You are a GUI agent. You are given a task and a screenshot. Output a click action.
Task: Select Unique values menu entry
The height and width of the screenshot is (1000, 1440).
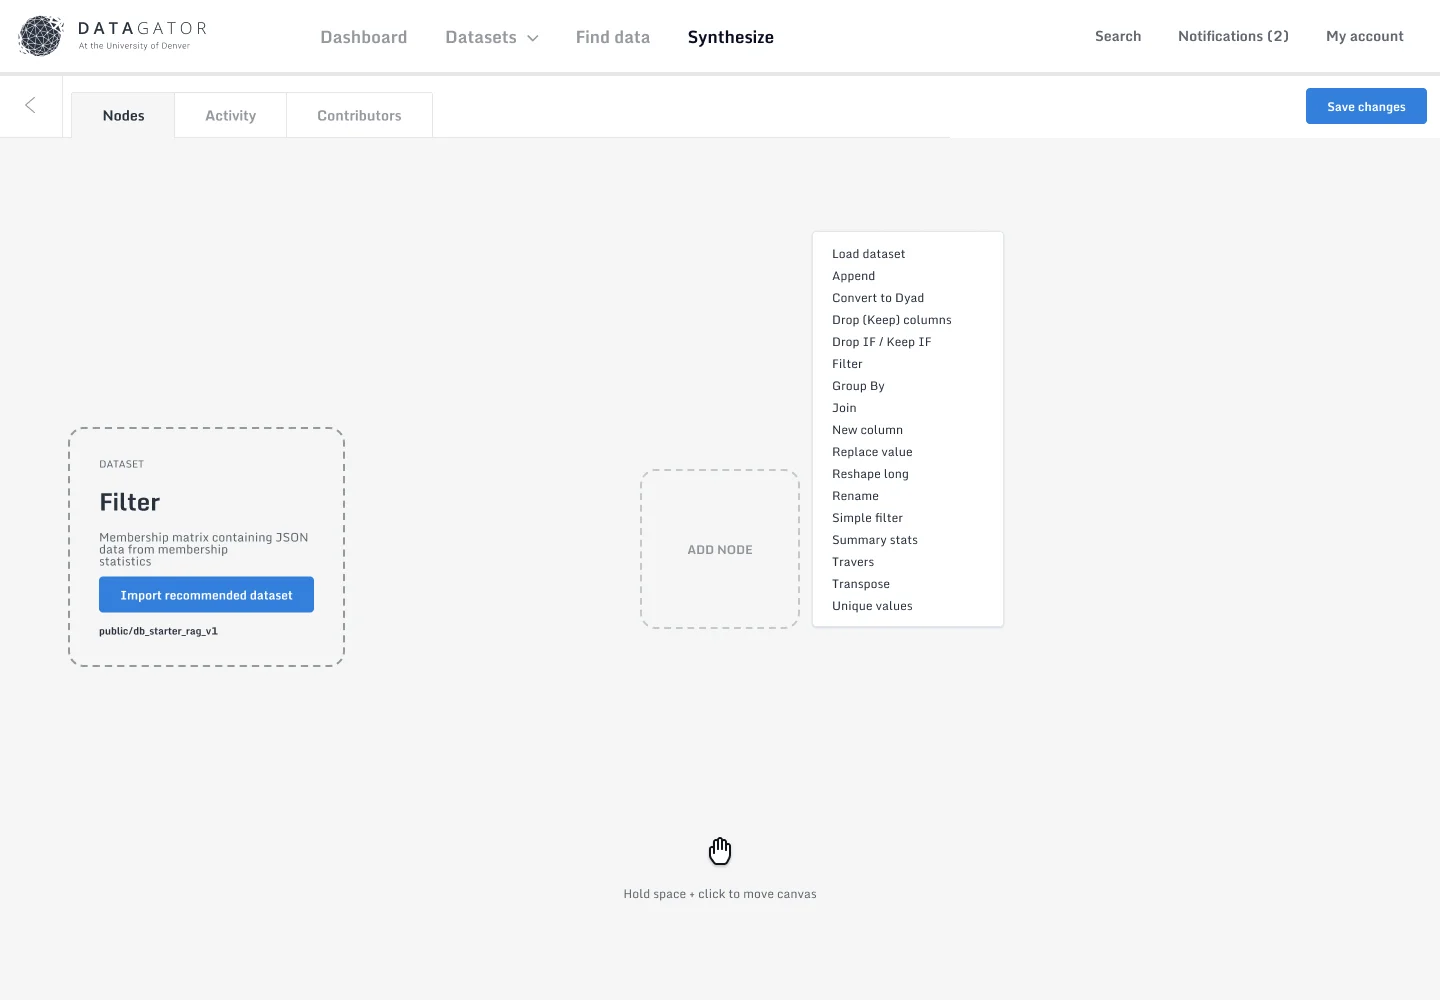872,606
